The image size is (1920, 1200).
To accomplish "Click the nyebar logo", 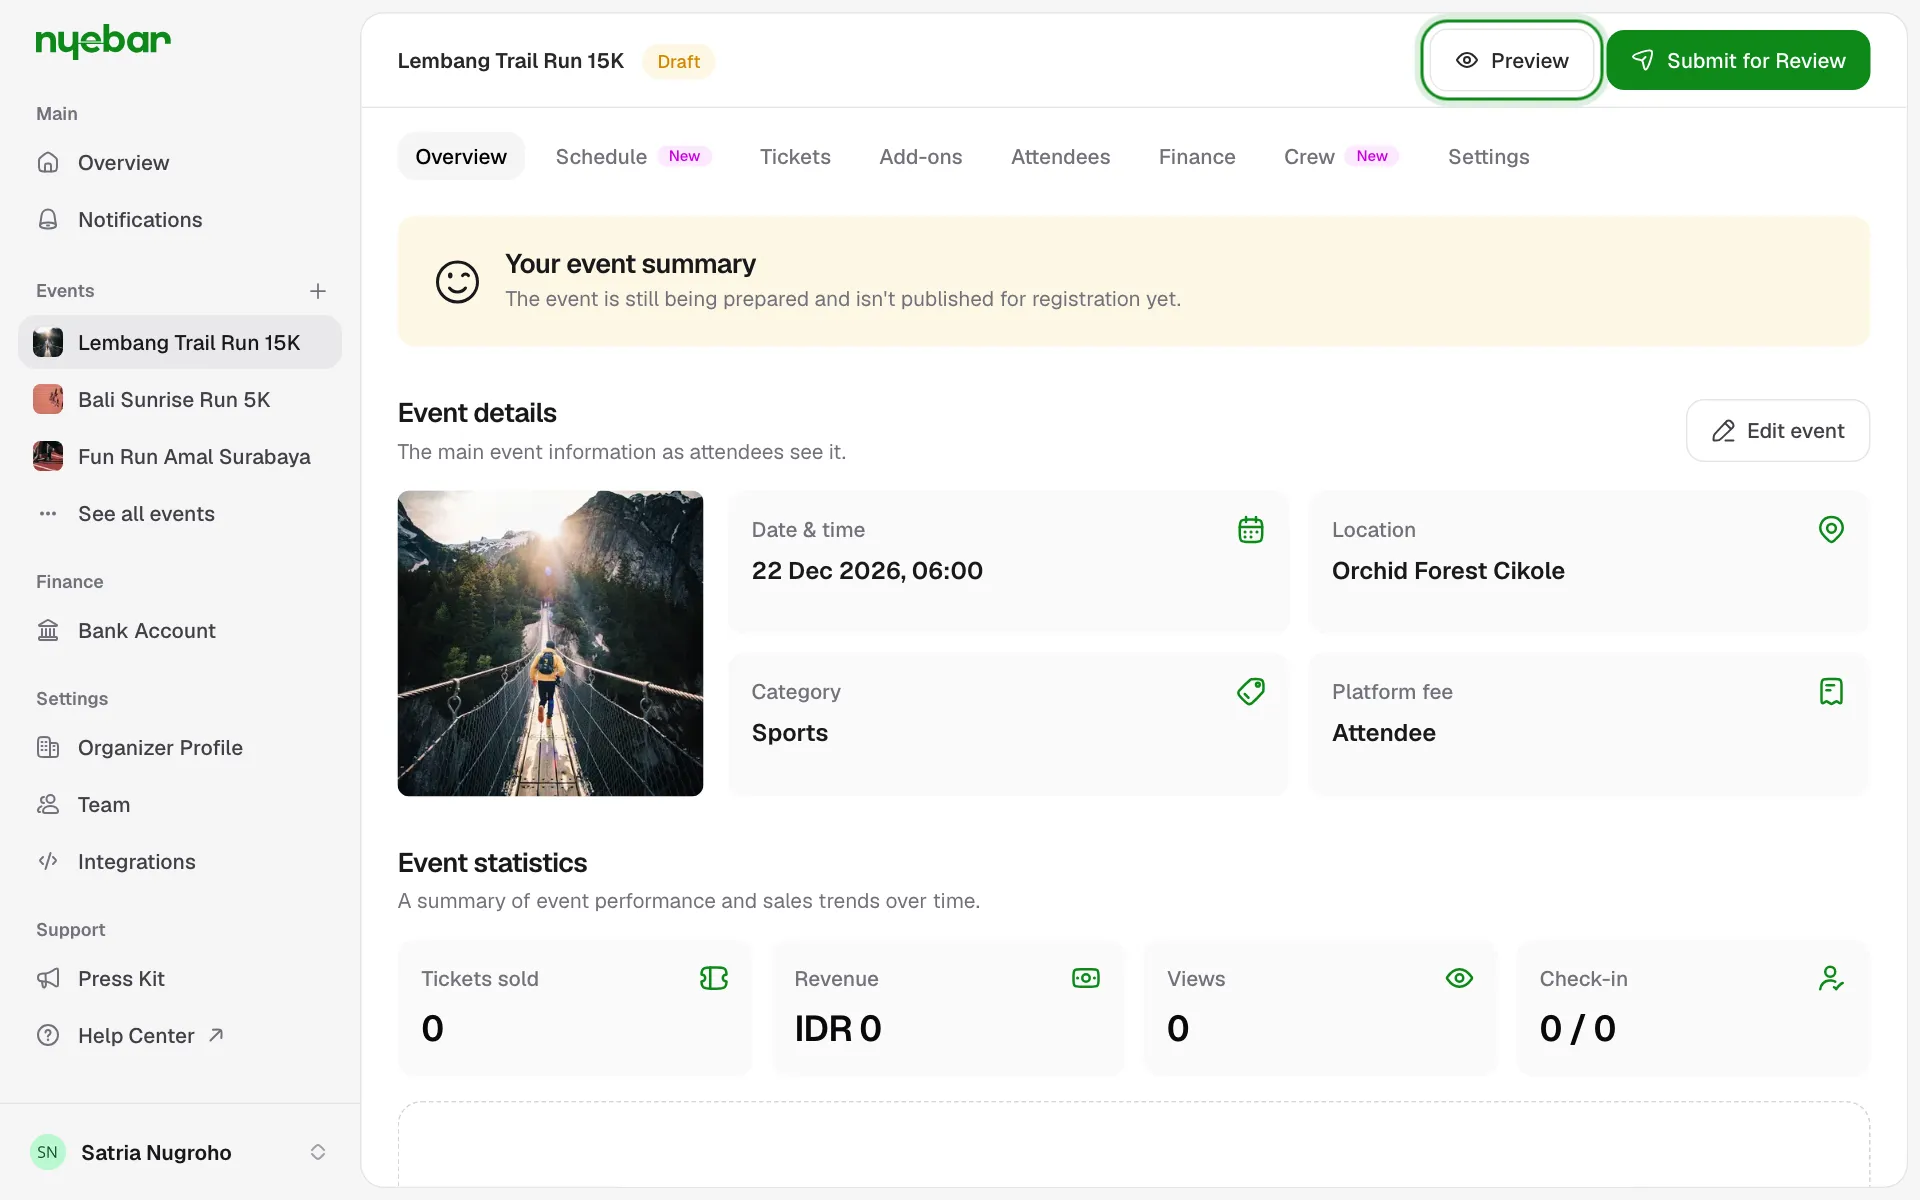I will [x=103, y=41].
